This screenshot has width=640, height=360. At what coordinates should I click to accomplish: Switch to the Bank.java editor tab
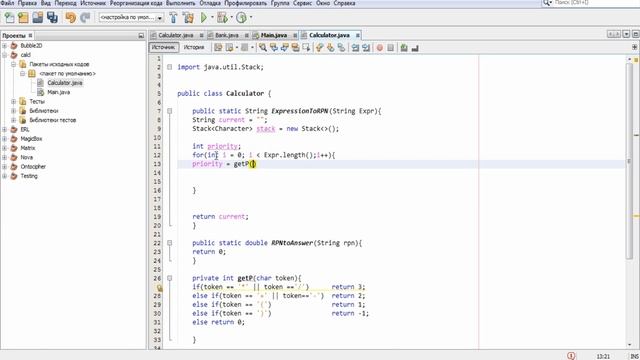coord(227,36)
